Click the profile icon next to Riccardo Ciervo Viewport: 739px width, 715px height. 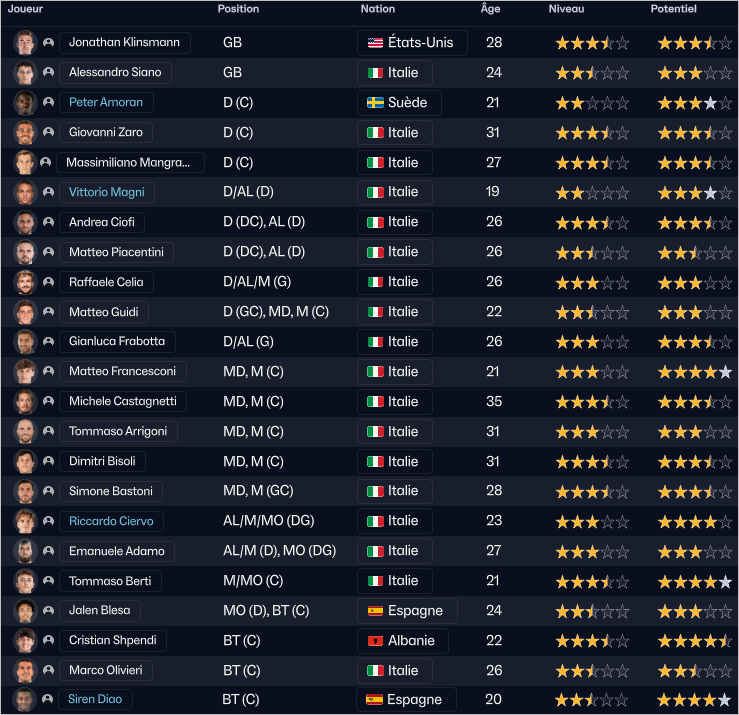click(x=48, y=521)
